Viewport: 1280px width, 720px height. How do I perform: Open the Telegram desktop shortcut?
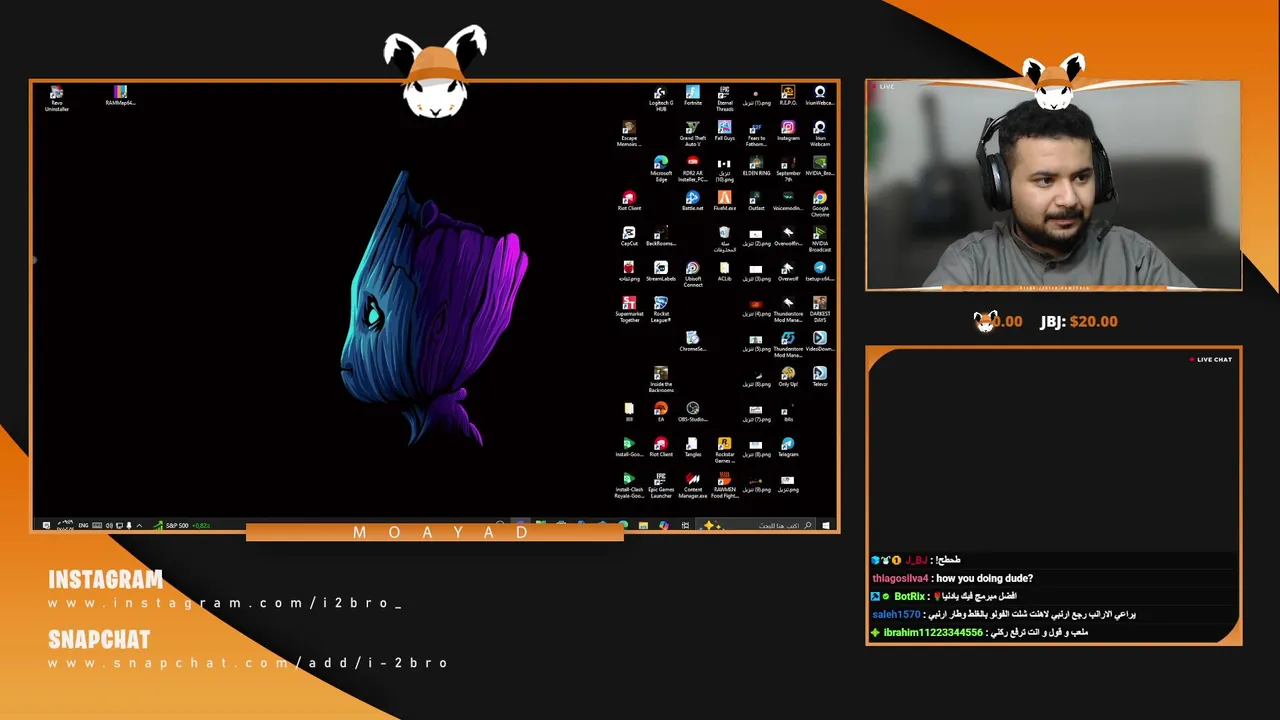788,447
